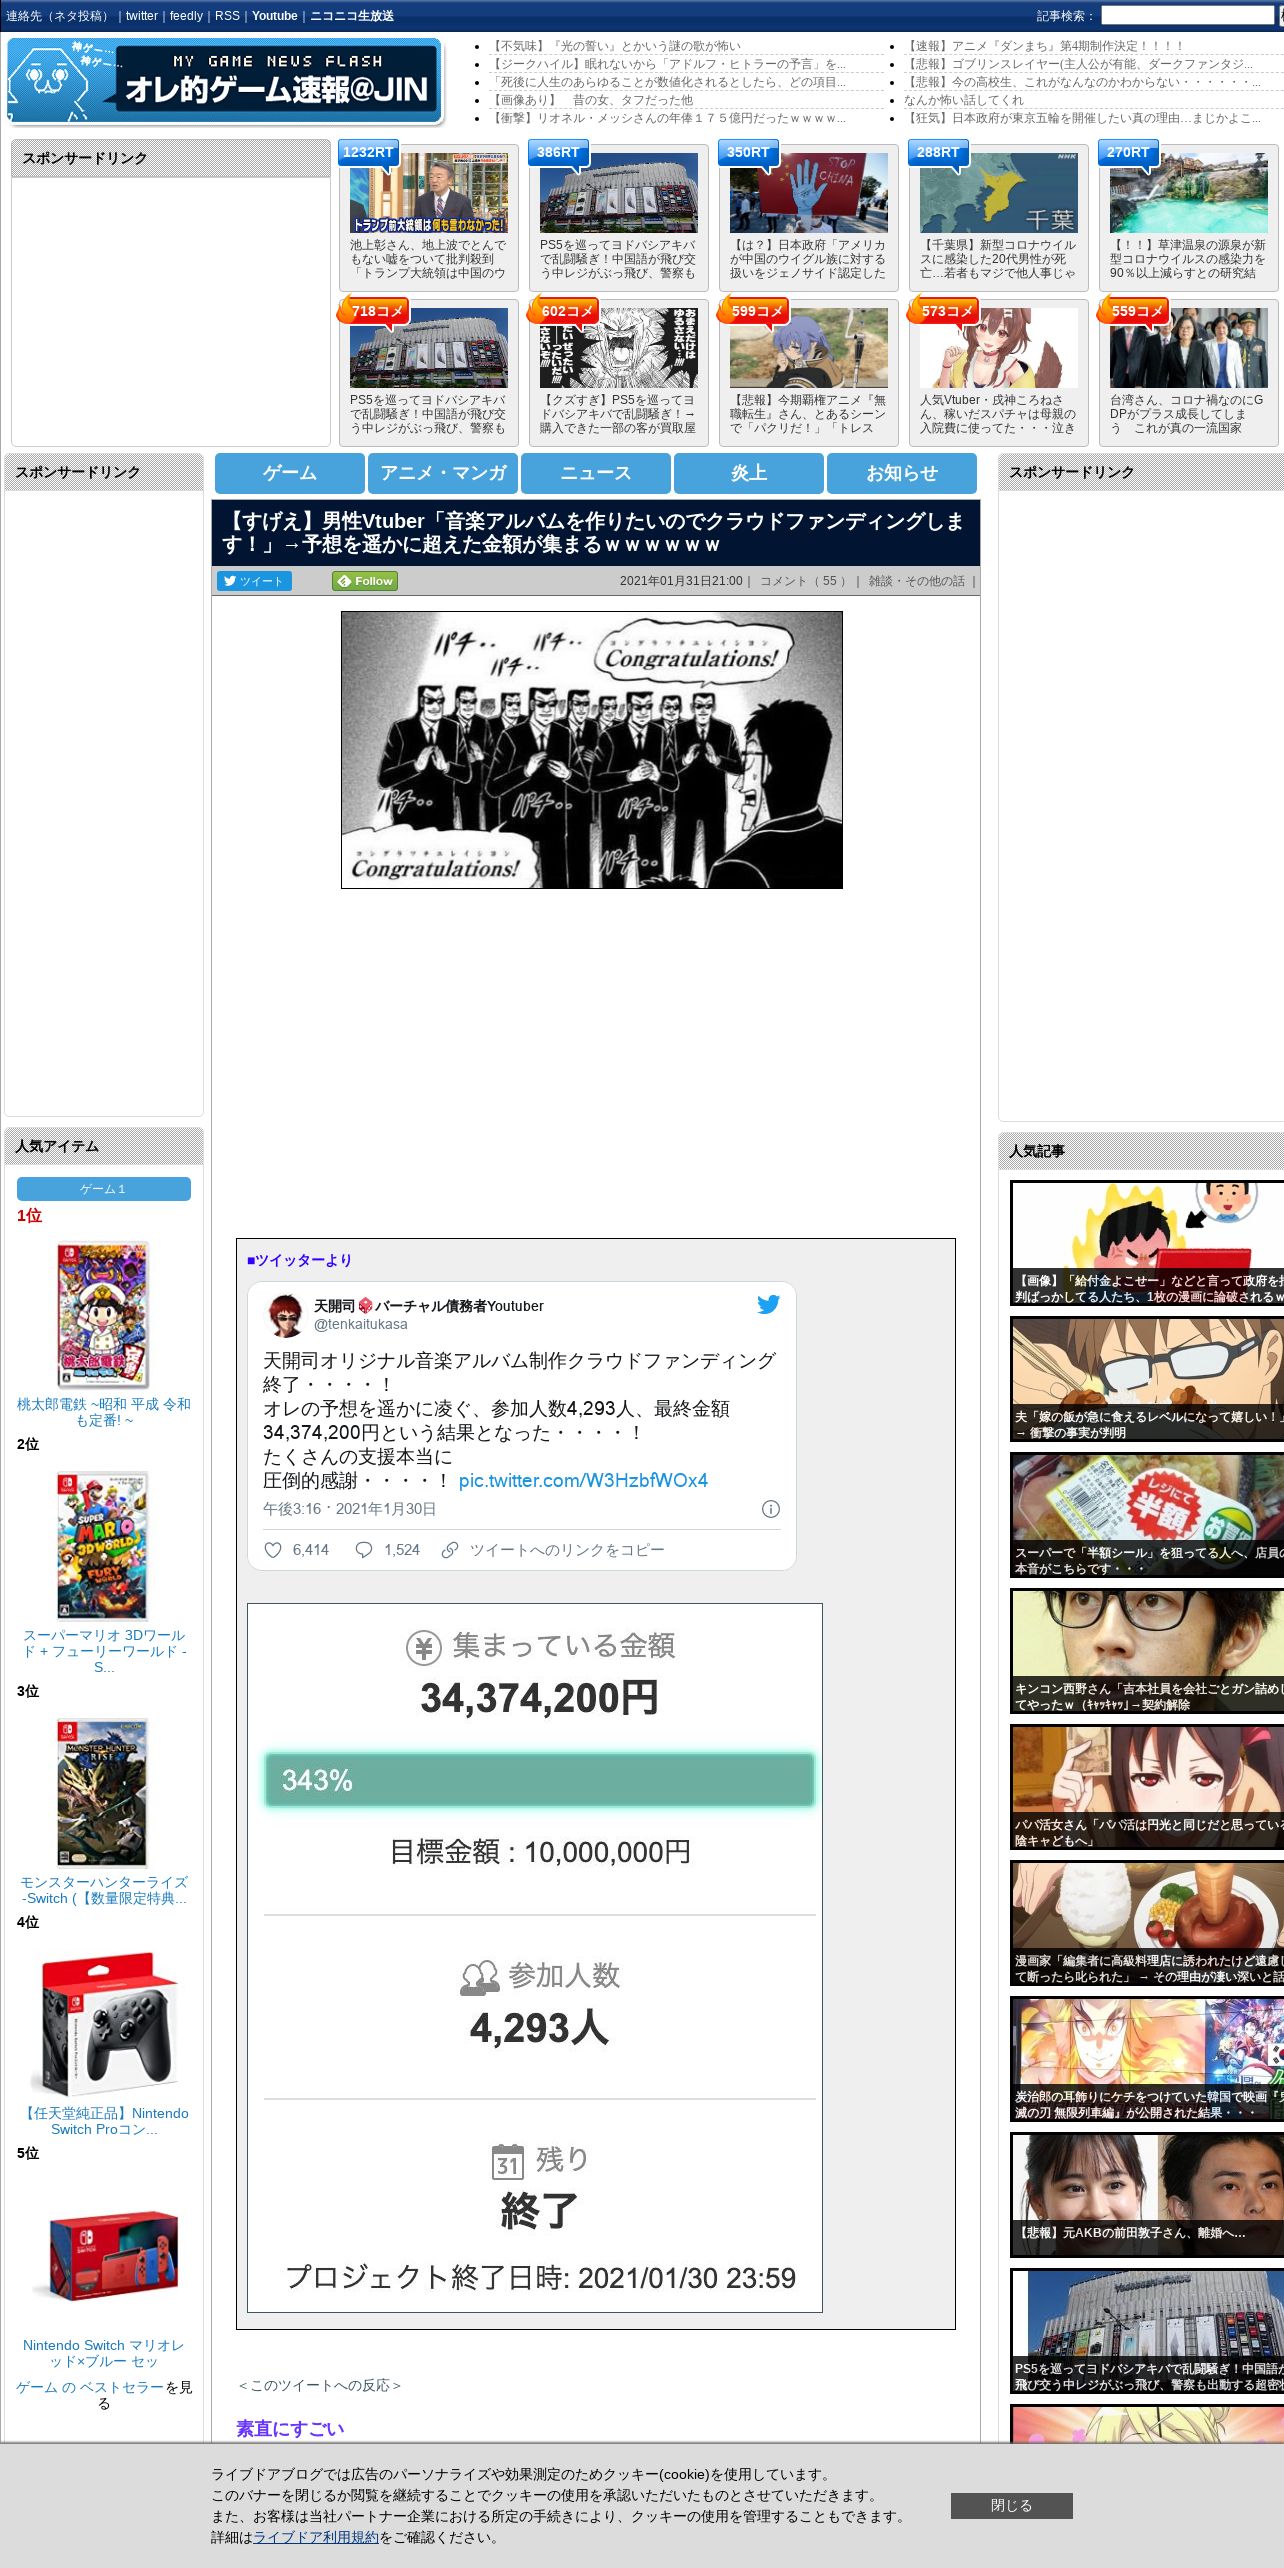This screenshot has width=1284, height=2568.
Task: Open the 天開司 tweet author avatar
Action: click(287, 1315)
